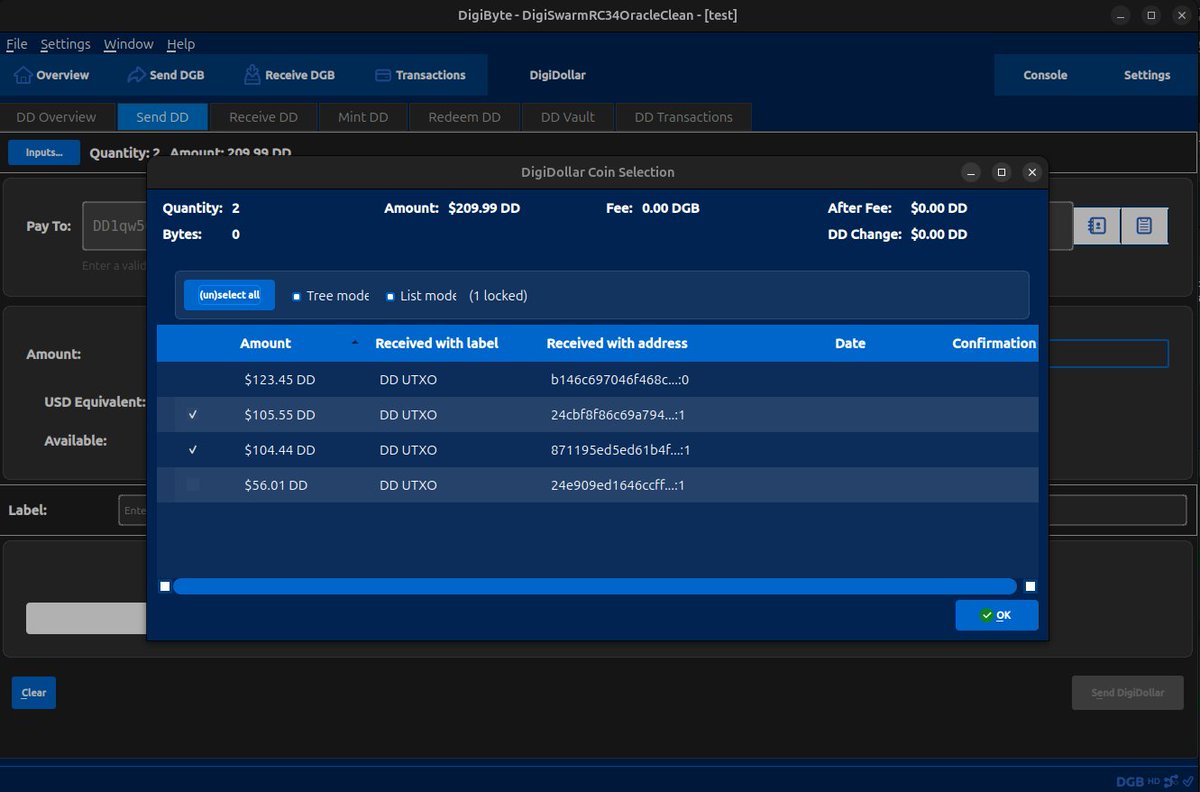Click the Clear button

34,692
